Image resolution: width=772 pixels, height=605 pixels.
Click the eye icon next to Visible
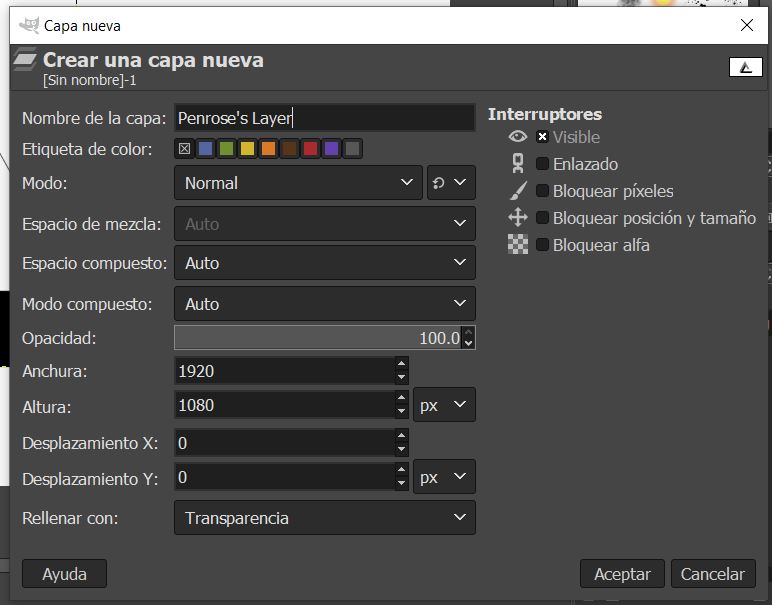pyautogui.click(x=517, y=136)
